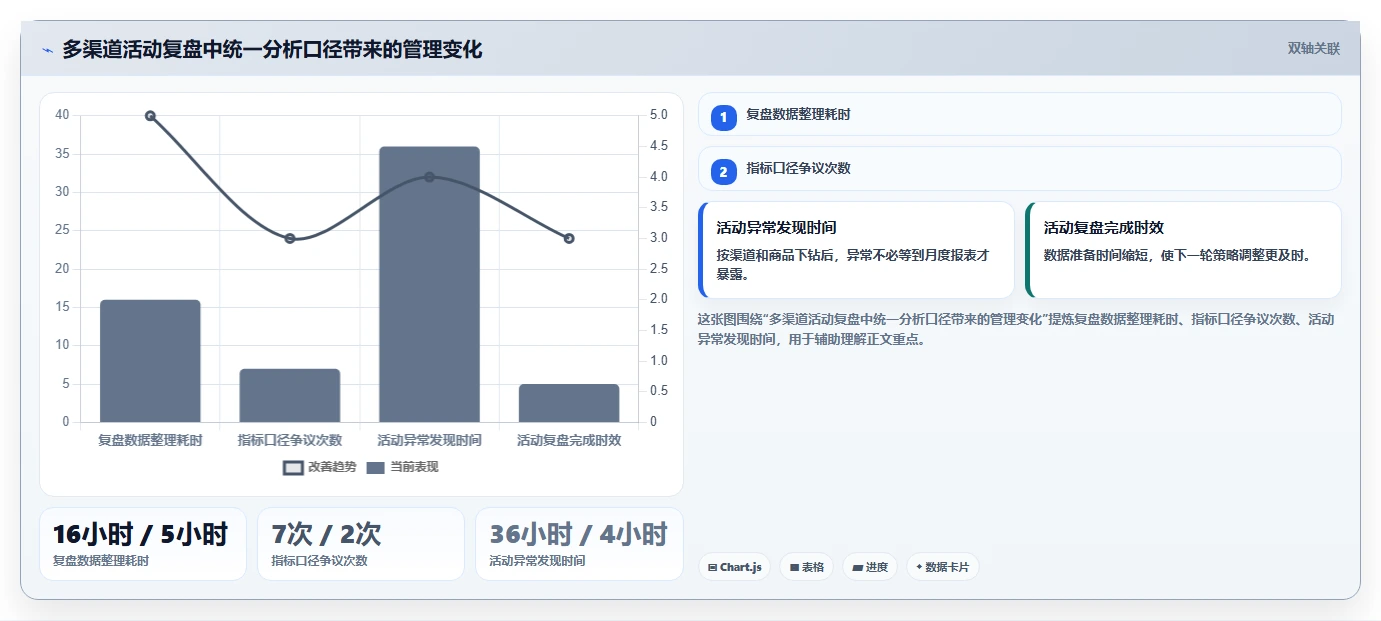Click the summary paragraph starting 这张图围绕
The image size is (1381, 621).
(1016, 329)
